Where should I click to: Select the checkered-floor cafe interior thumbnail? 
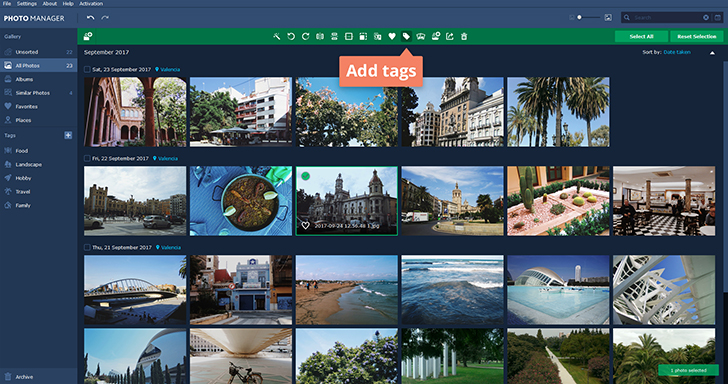click(664, 201)
